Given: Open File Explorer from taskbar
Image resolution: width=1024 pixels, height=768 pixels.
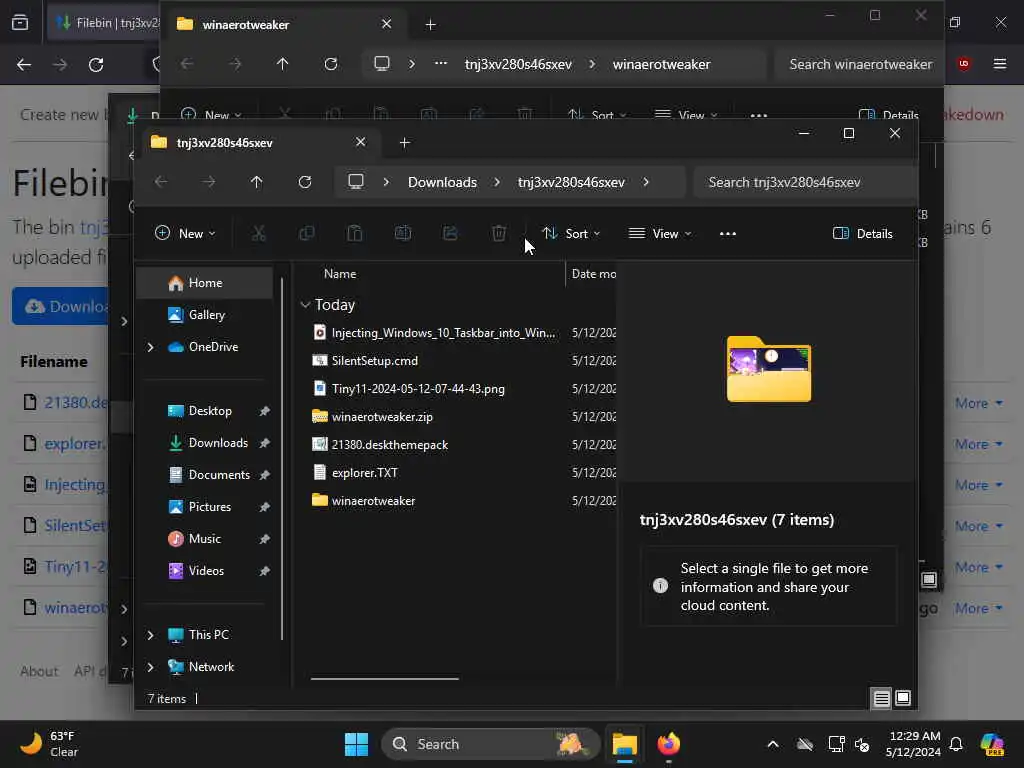Looking at the screenshot, I should click(x=625, y=744).
